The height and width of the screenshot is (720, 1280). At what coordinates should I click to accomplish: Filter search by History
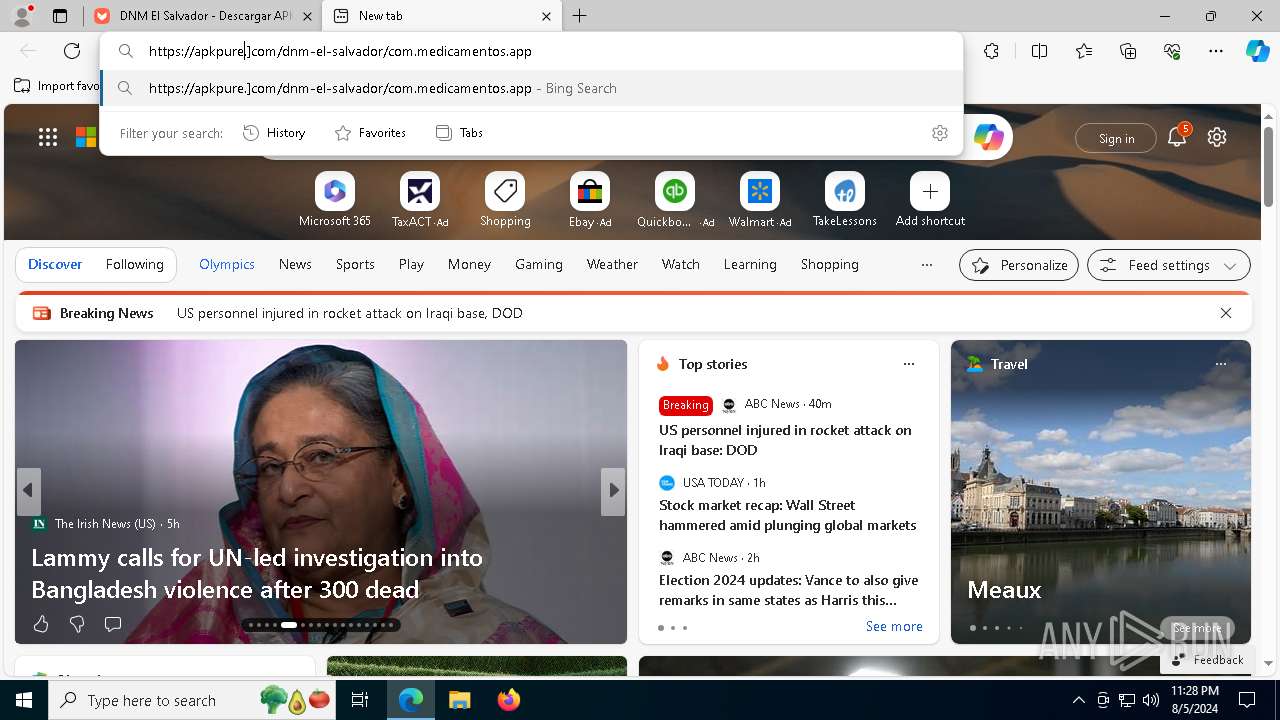(274, 133)
